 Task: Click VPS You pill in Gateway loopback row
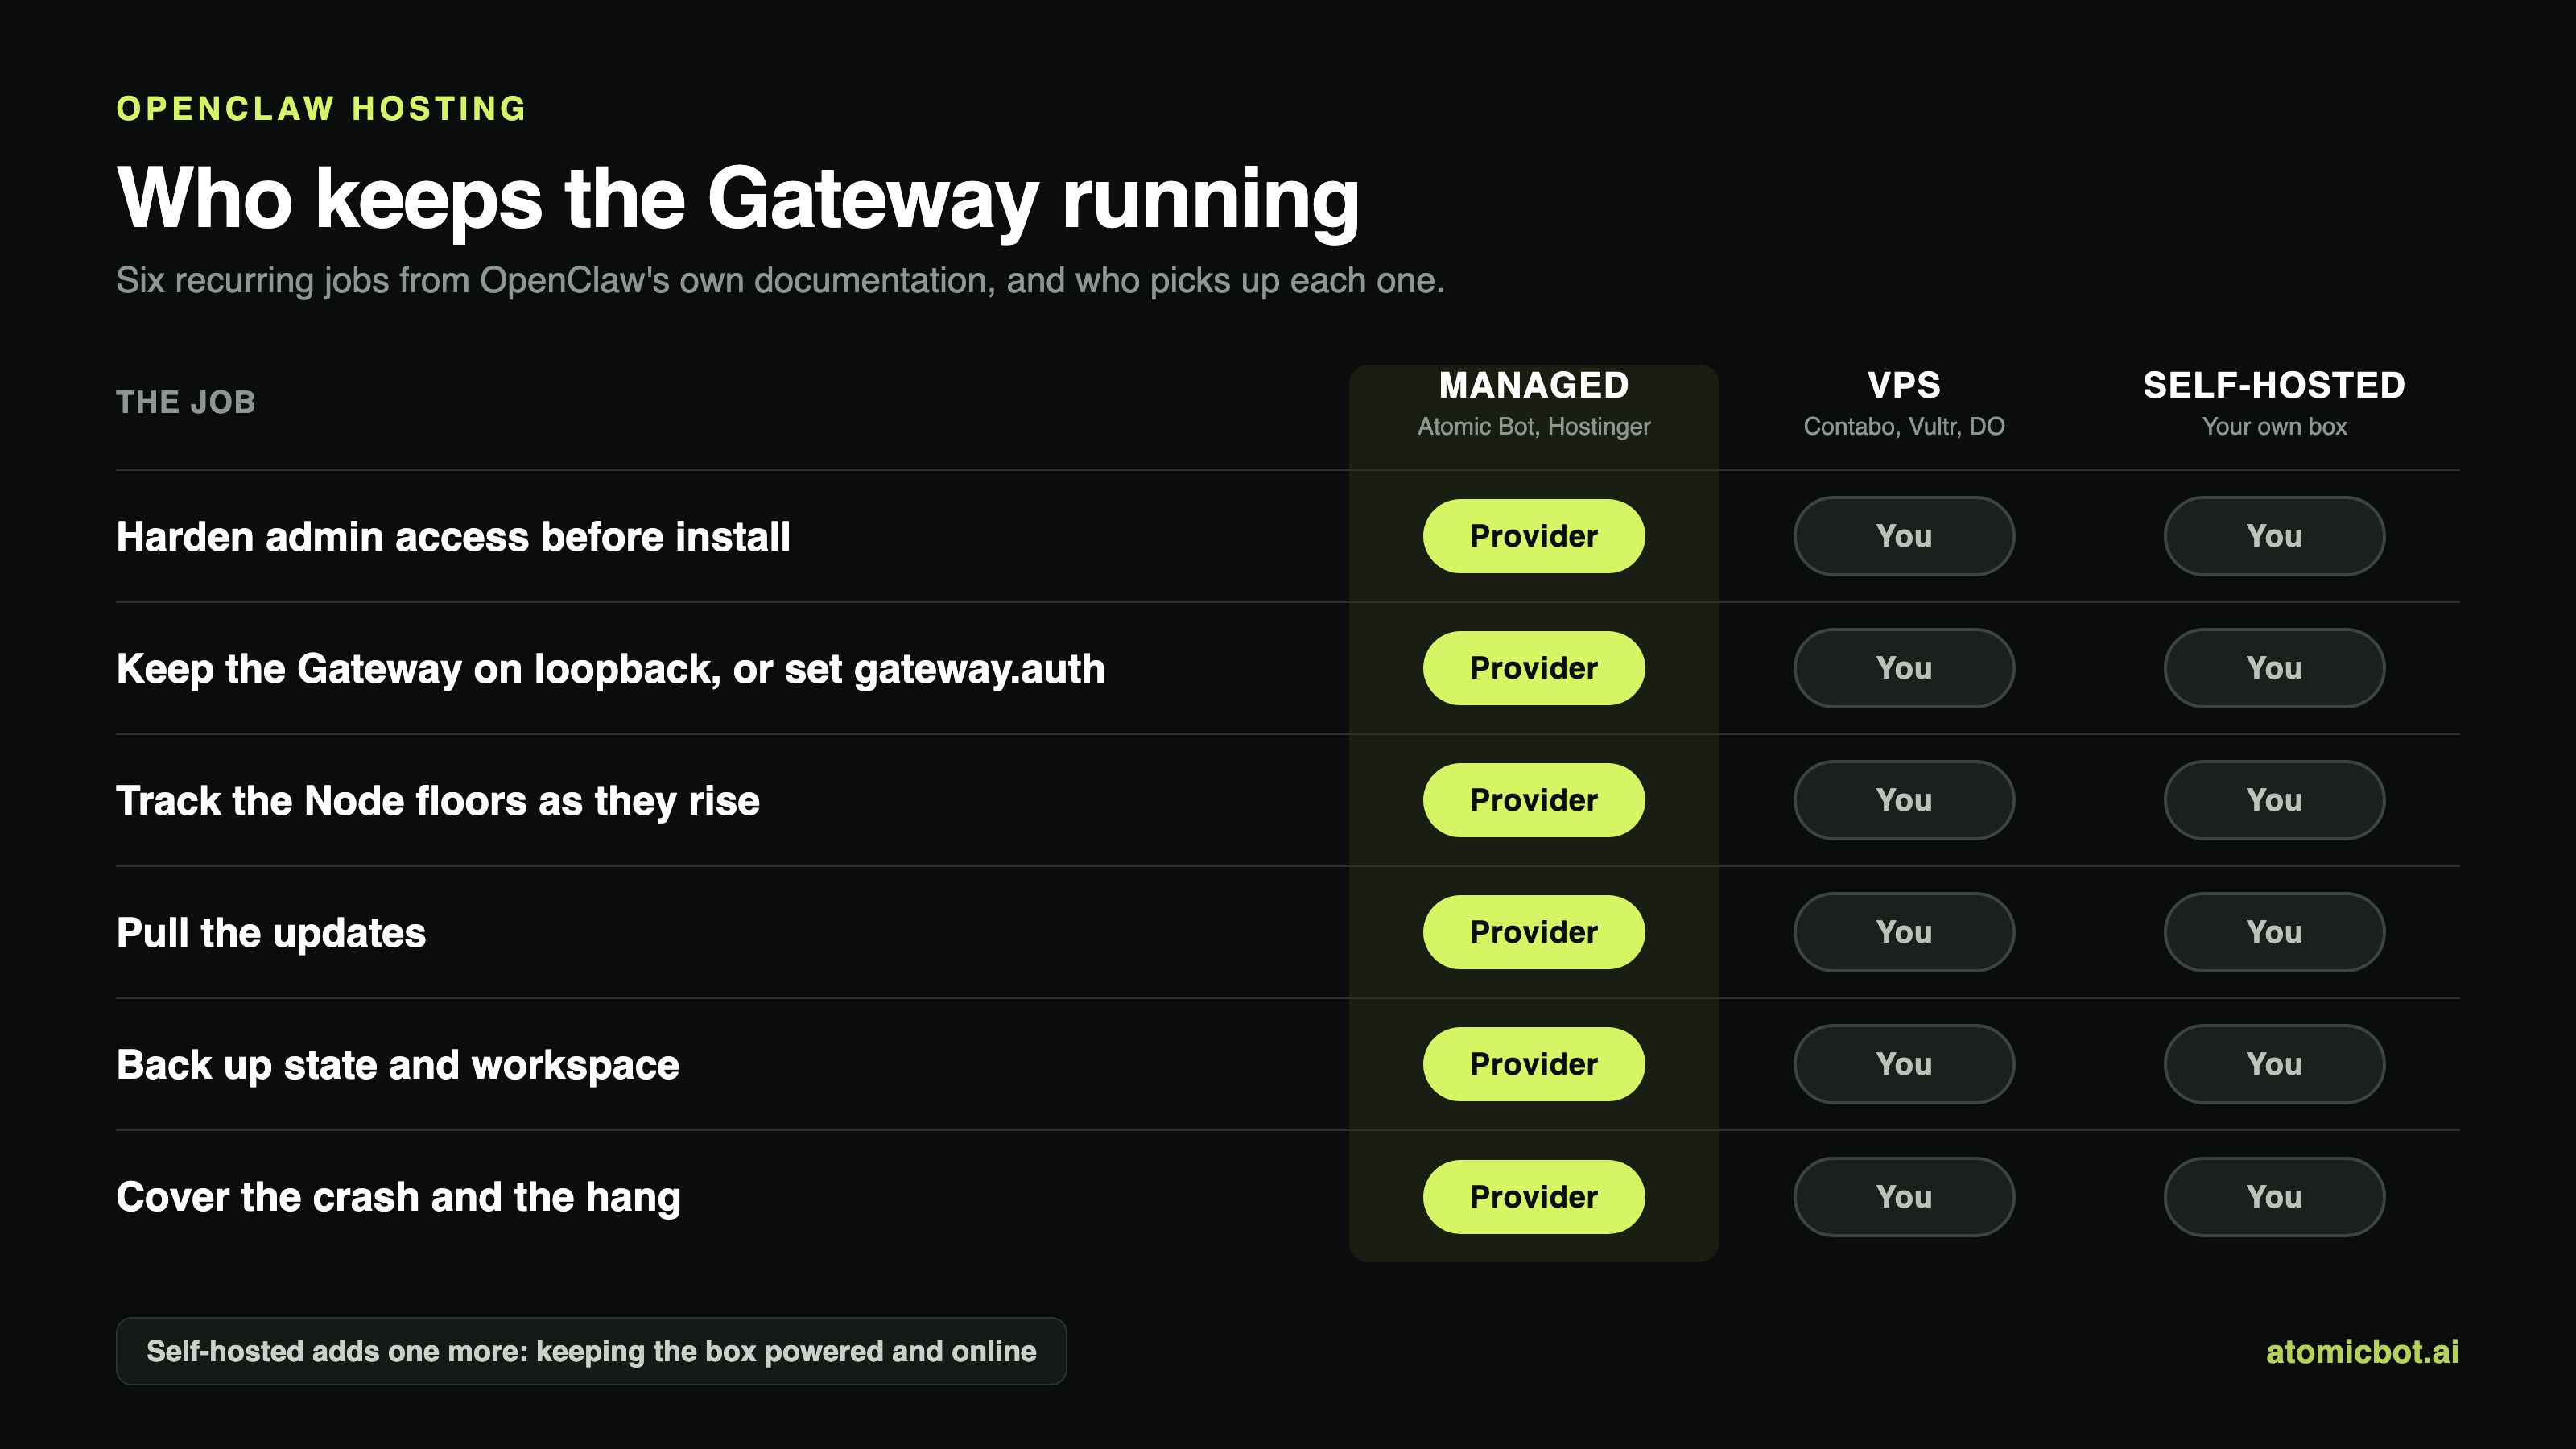tap(1904, 668)
